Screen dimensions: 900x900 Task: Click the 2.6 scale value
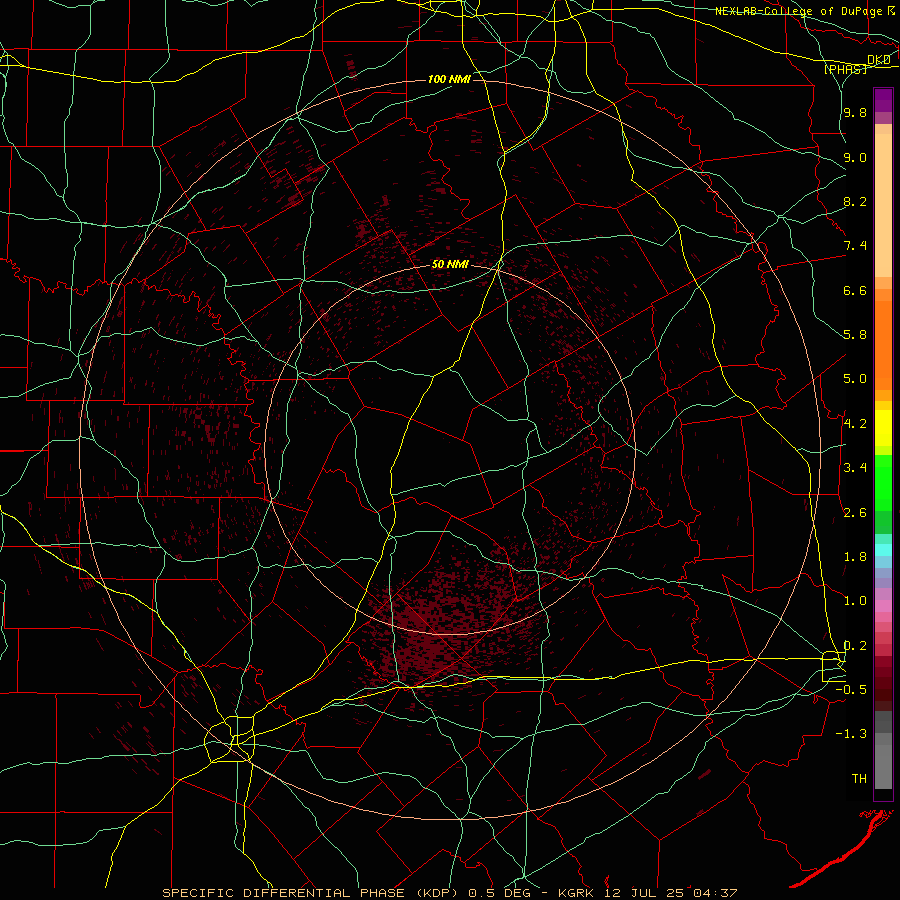pos(855,513)
